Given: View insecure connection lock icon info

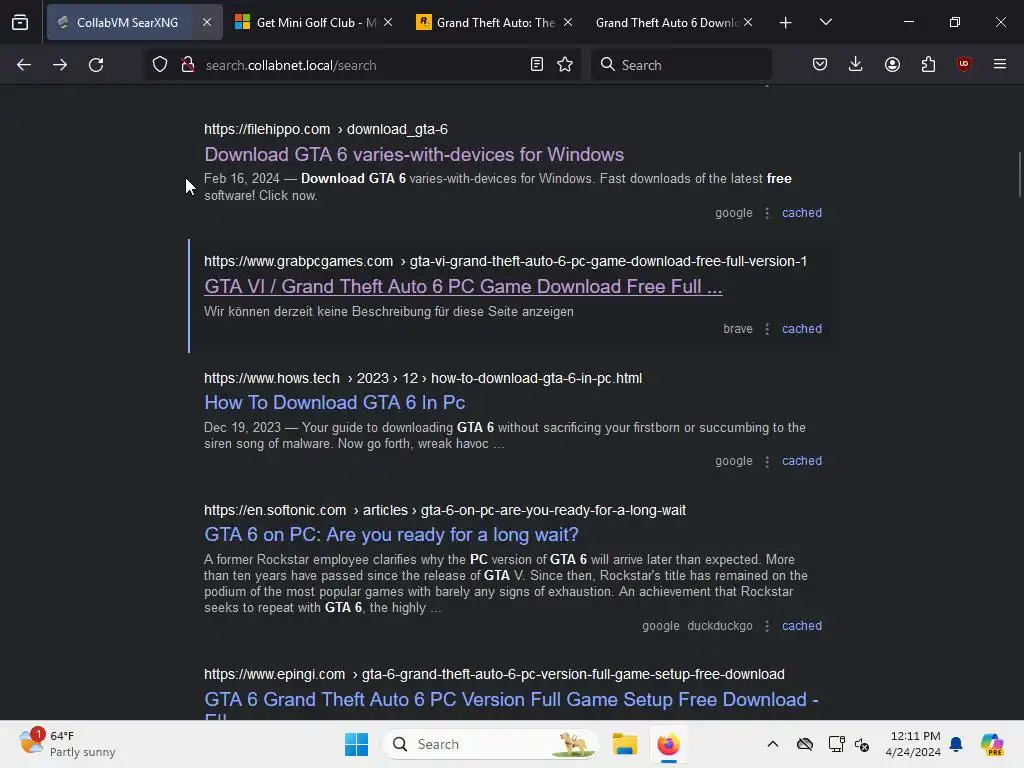Looking at the screenshot, I should coord(188,65).
